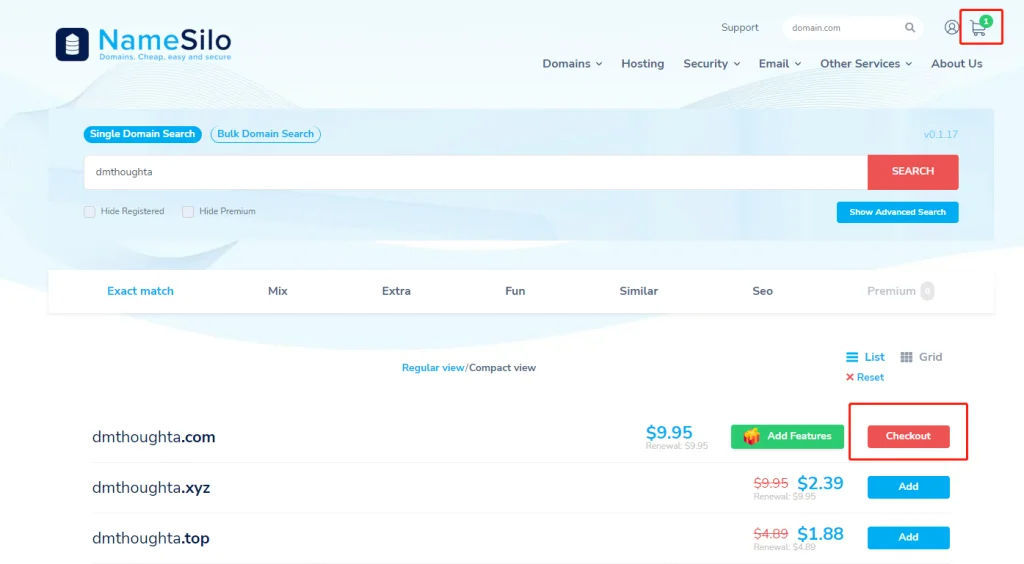Switch to Grid view icon

pyautogui.click(x=906, y=357)
